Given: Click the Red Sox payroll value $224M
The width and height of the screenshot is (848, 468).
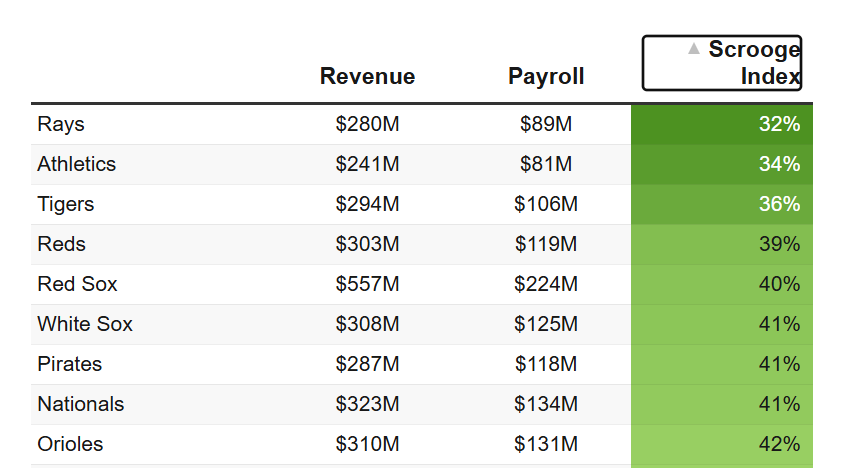Looking at the screenshot, I should (x=546, y=285).
